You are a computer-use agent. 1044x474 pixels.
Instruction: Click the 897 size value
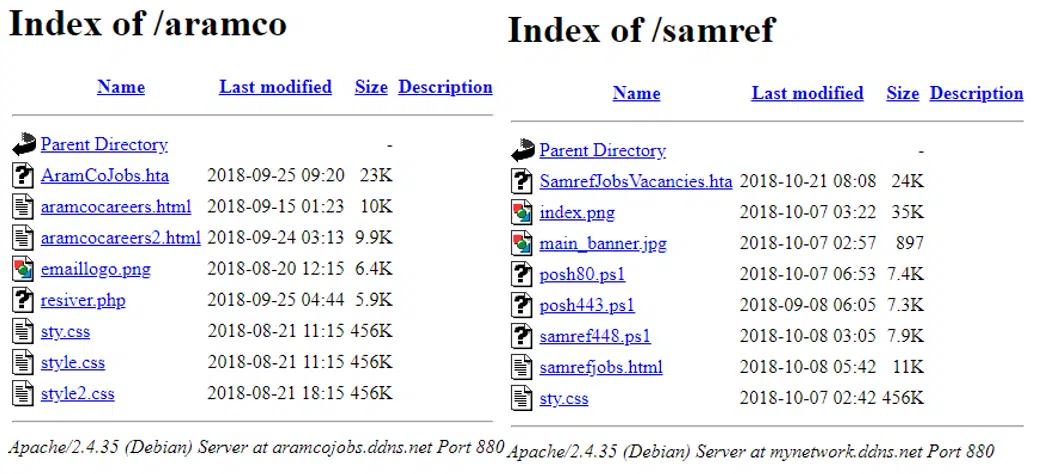910,244
